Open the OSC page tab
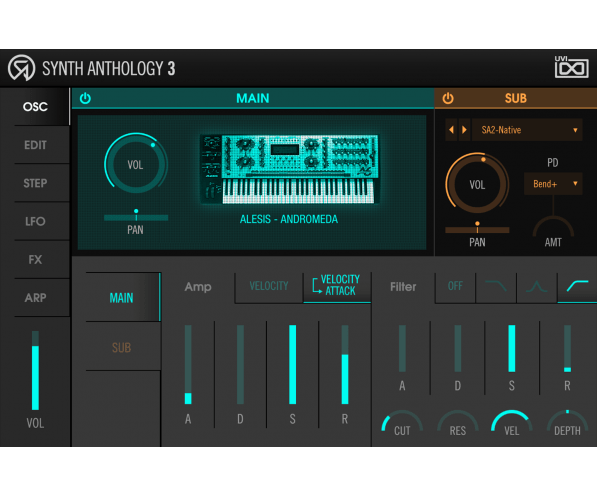Screen dimensions: 597x497 35,107
